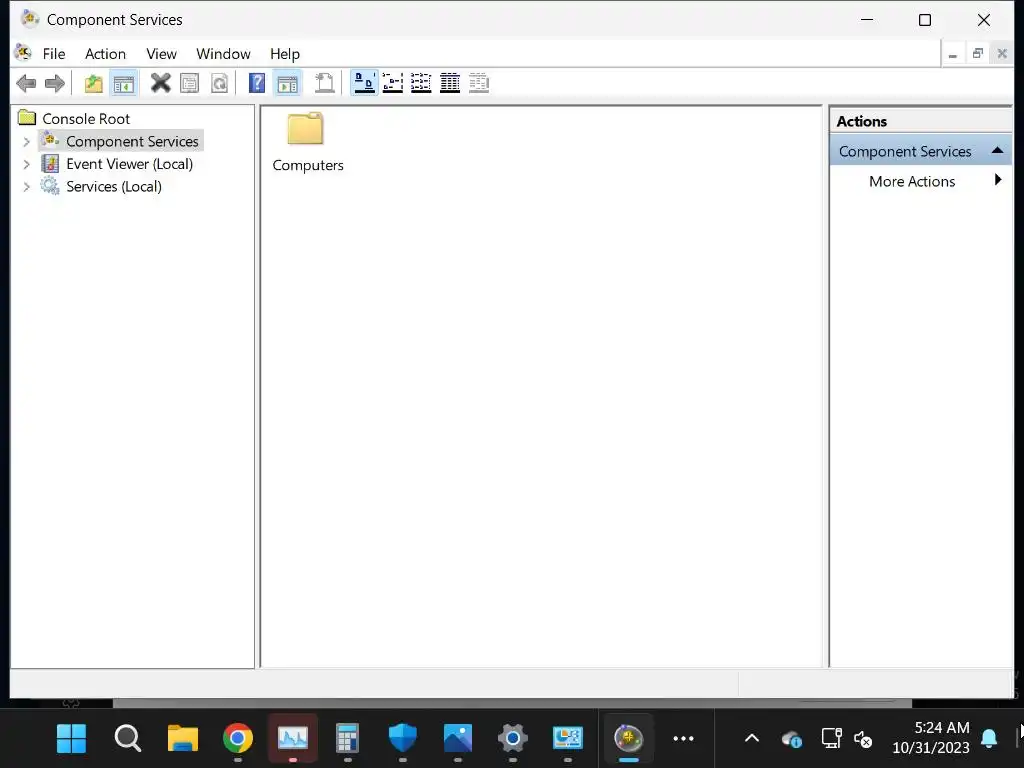Open the Control Panel icon on the taskbar
This screenshot has width=1024, height=768.
tap(568, 739)
